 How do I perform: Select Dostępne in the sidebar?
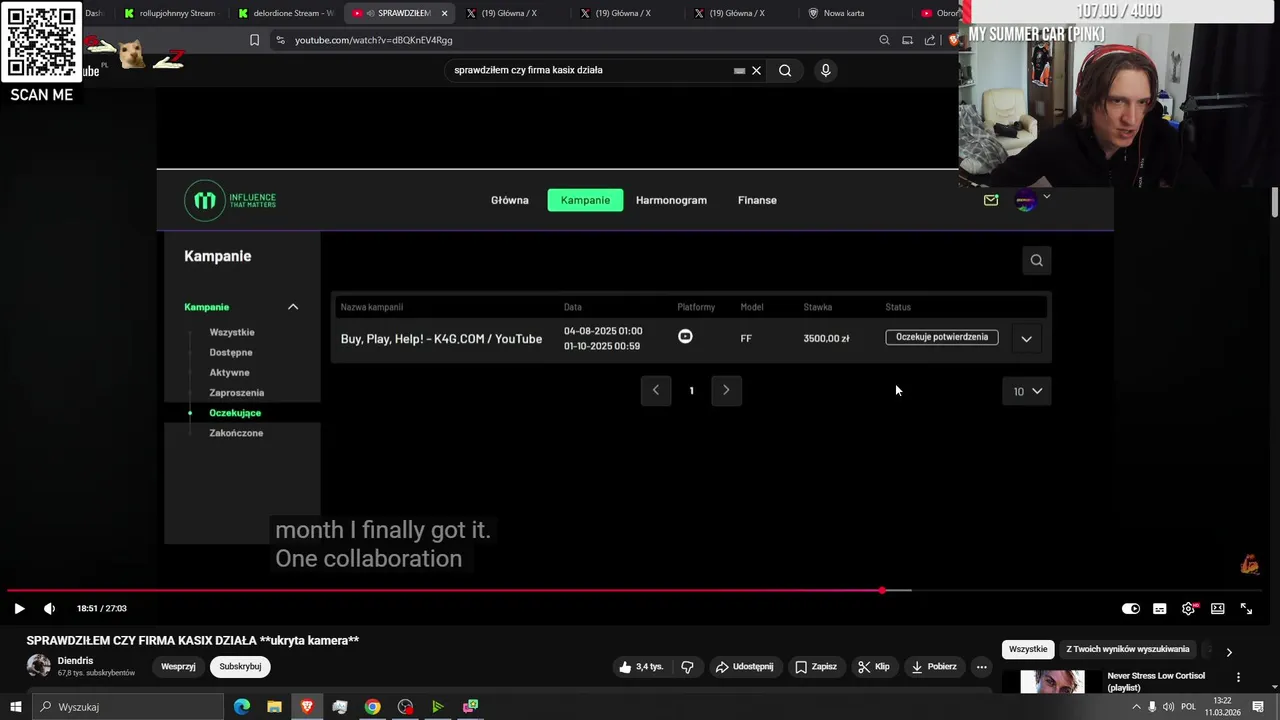click(x=231, y=352)
